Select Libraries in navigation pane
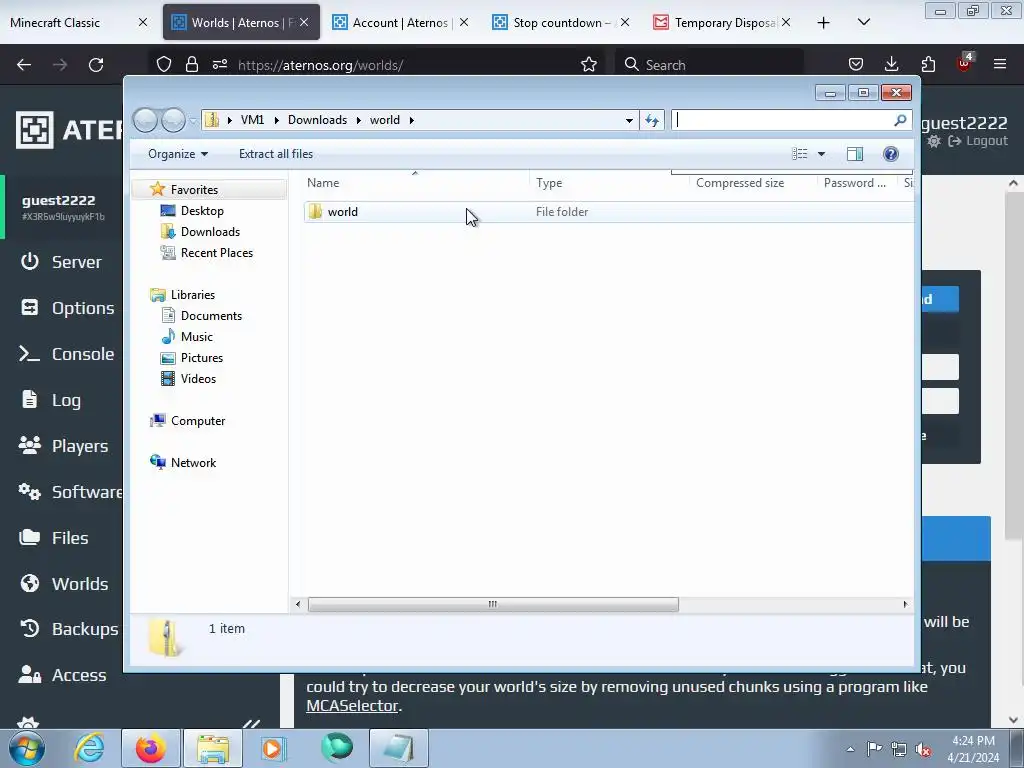The height and width of the screenshot is (768, 1024). pyautogui.click(x=193, y=295)
